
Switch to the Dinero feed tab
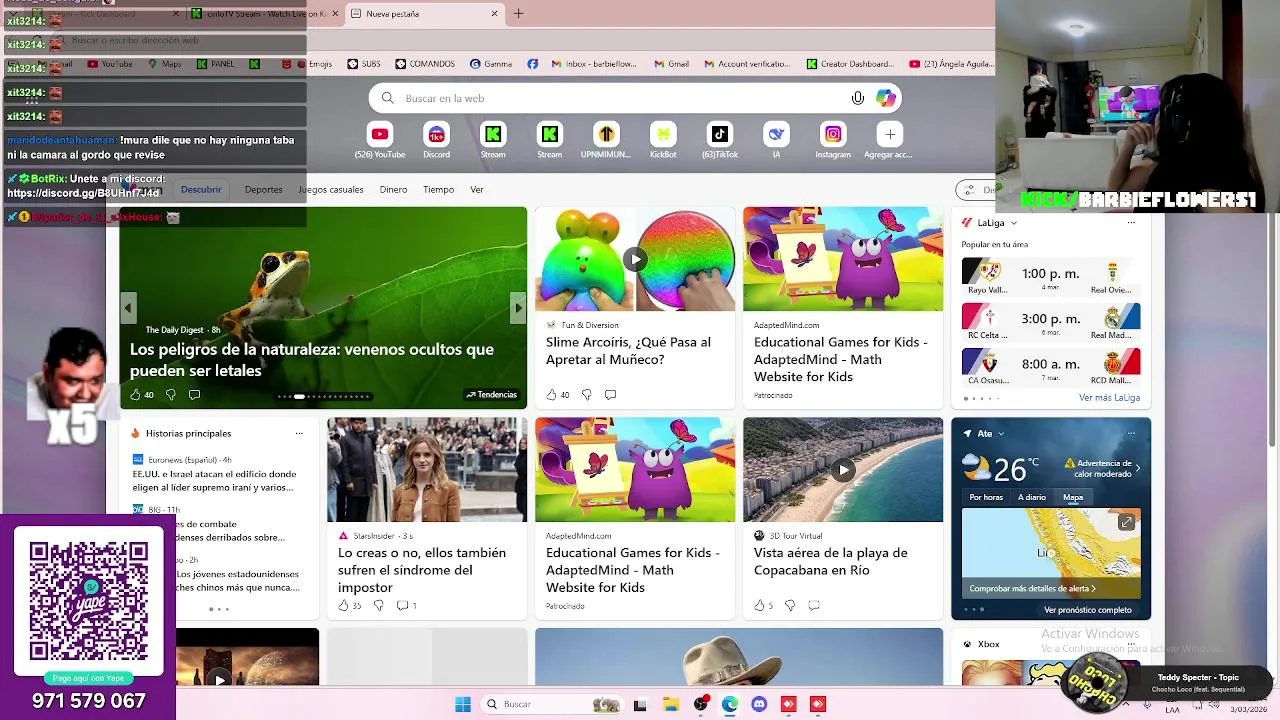click(x=393, y=189)
